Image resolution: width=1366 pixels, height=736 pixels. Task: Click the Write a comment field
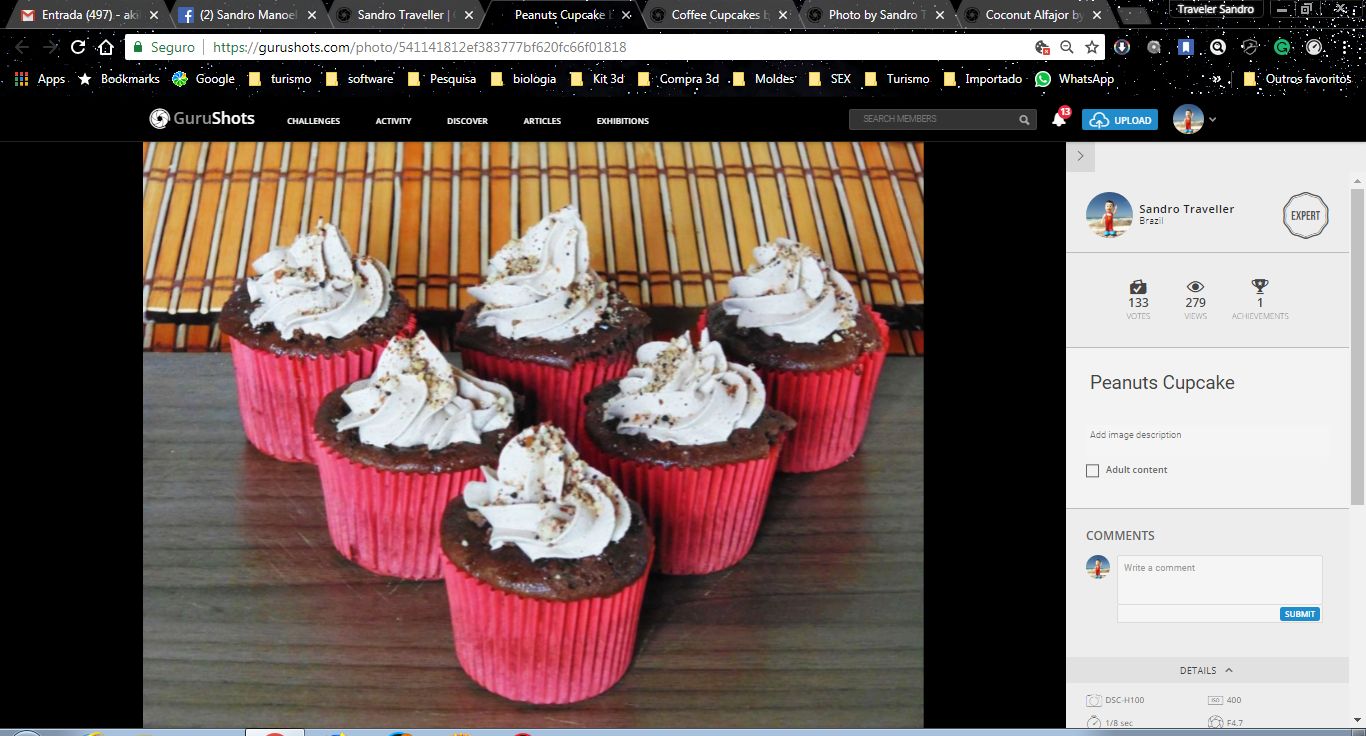[x=1219, y=579]
